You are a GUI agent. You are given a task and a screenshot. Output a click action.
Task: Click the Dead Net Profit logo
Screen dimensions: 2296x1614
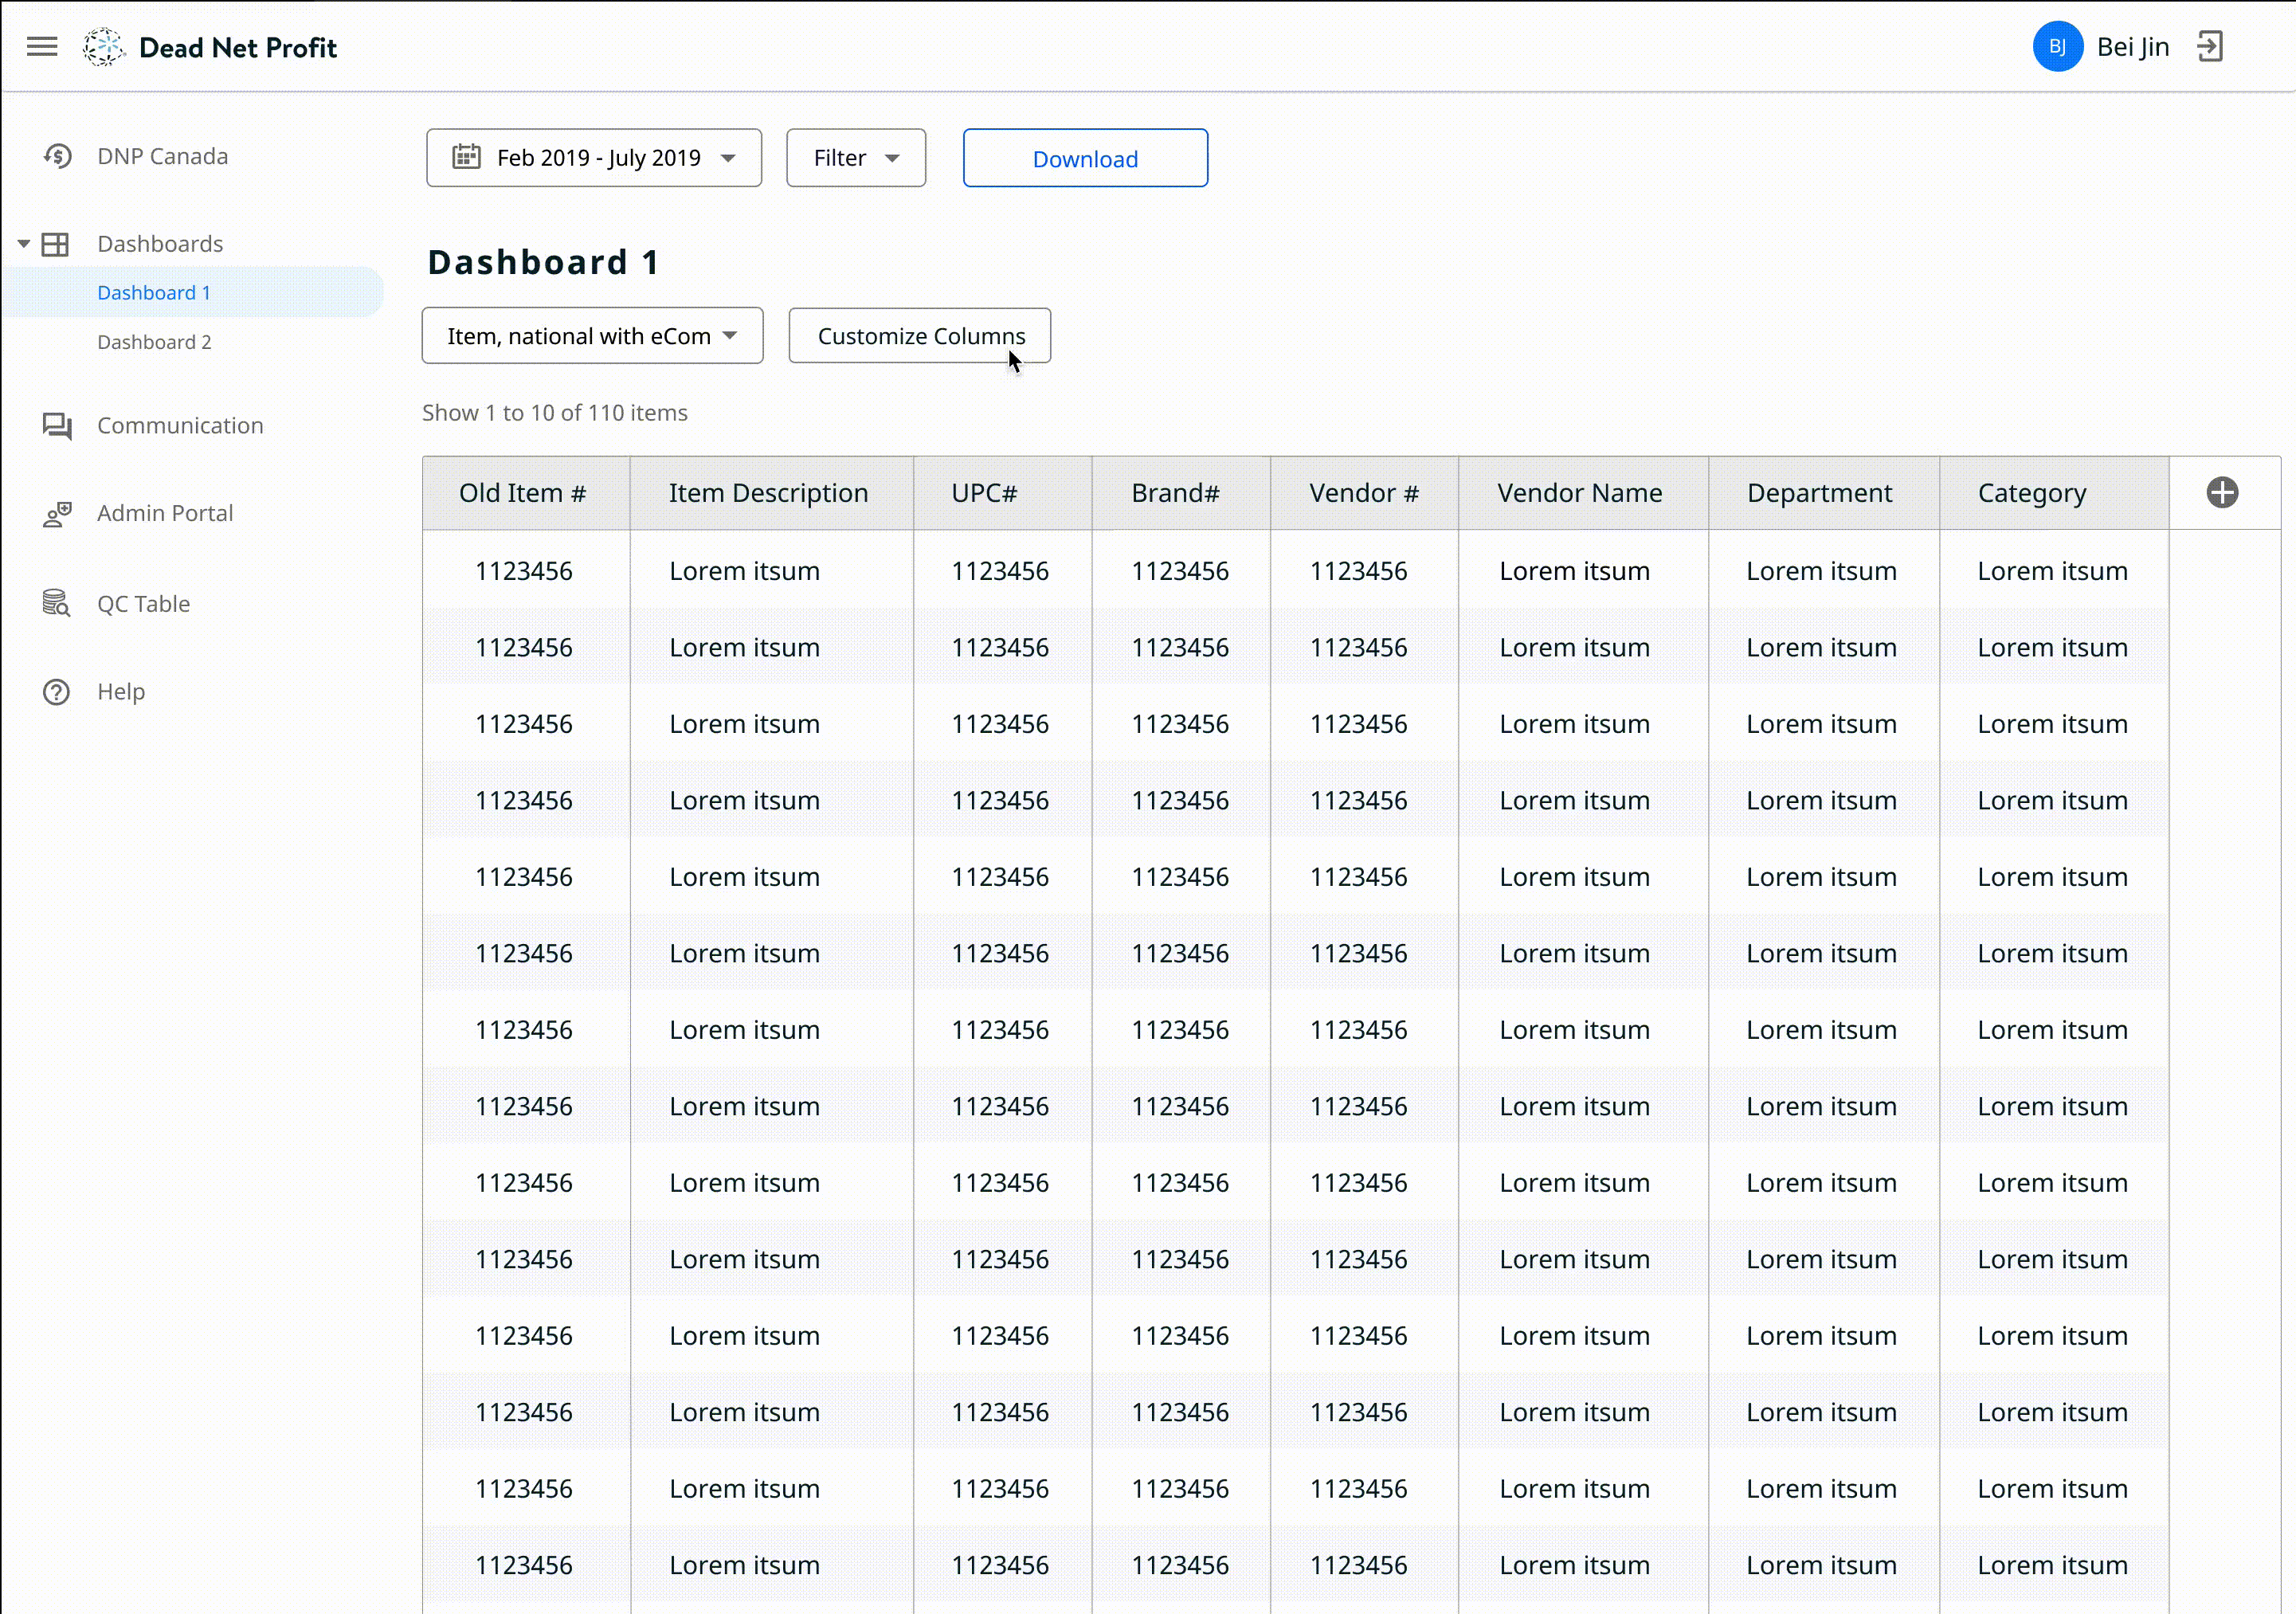tap(103, 47)
